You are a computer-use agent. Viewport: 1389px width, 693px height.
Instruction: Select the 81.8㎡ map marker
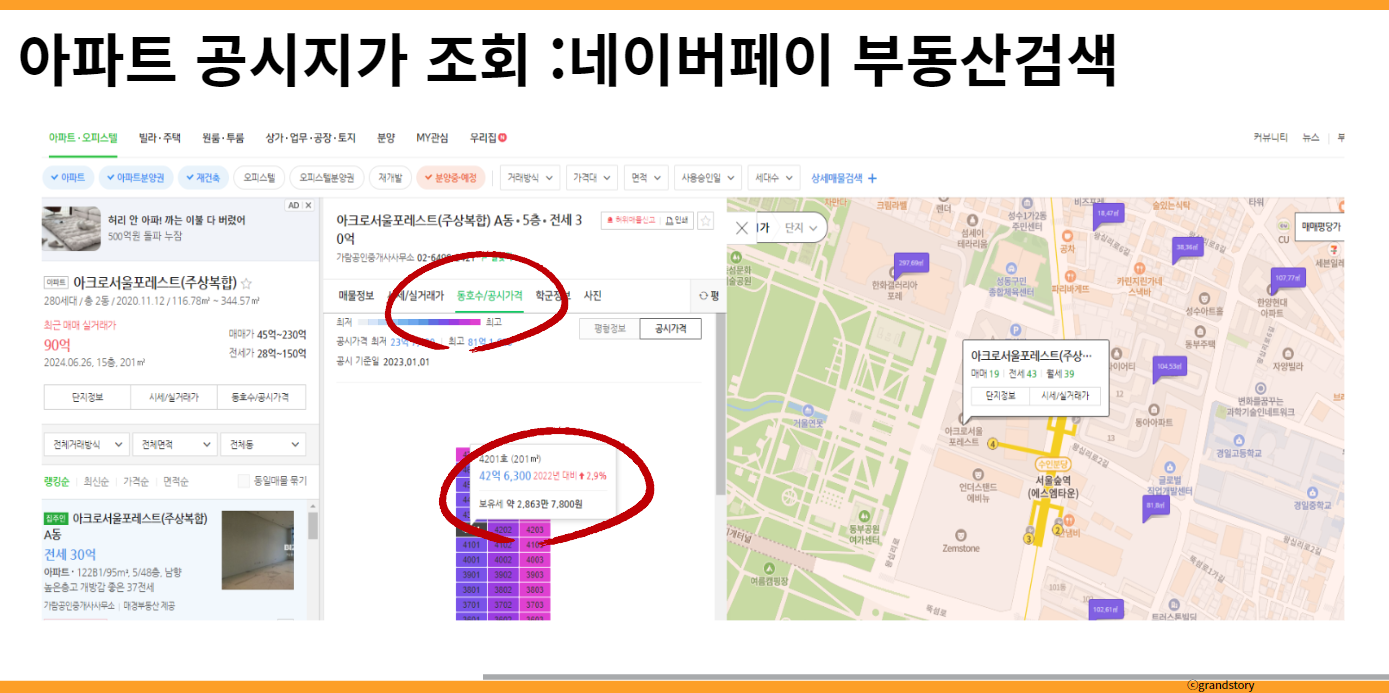click(1155, 507)
